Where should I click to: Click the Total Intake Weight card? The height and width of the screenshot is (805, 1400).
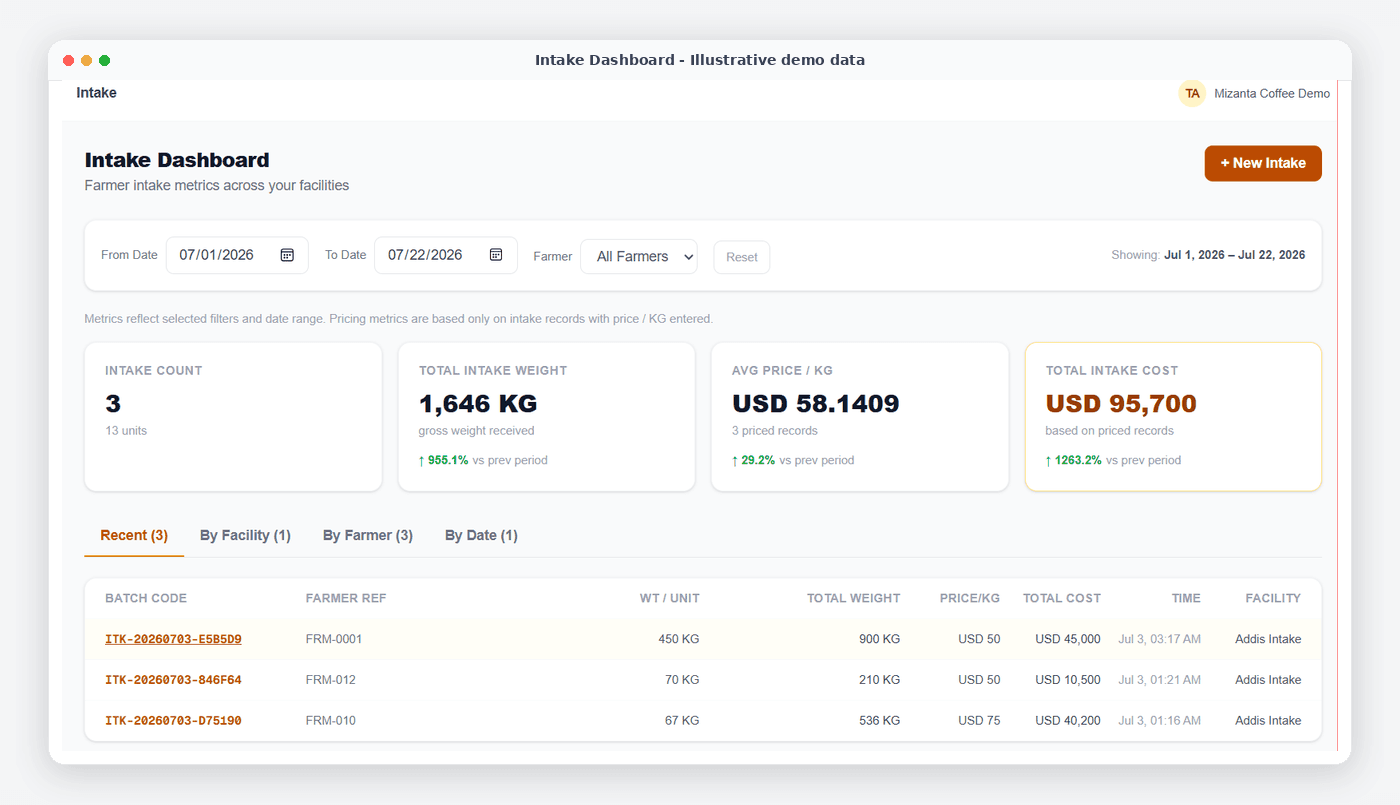coord(546,417)
